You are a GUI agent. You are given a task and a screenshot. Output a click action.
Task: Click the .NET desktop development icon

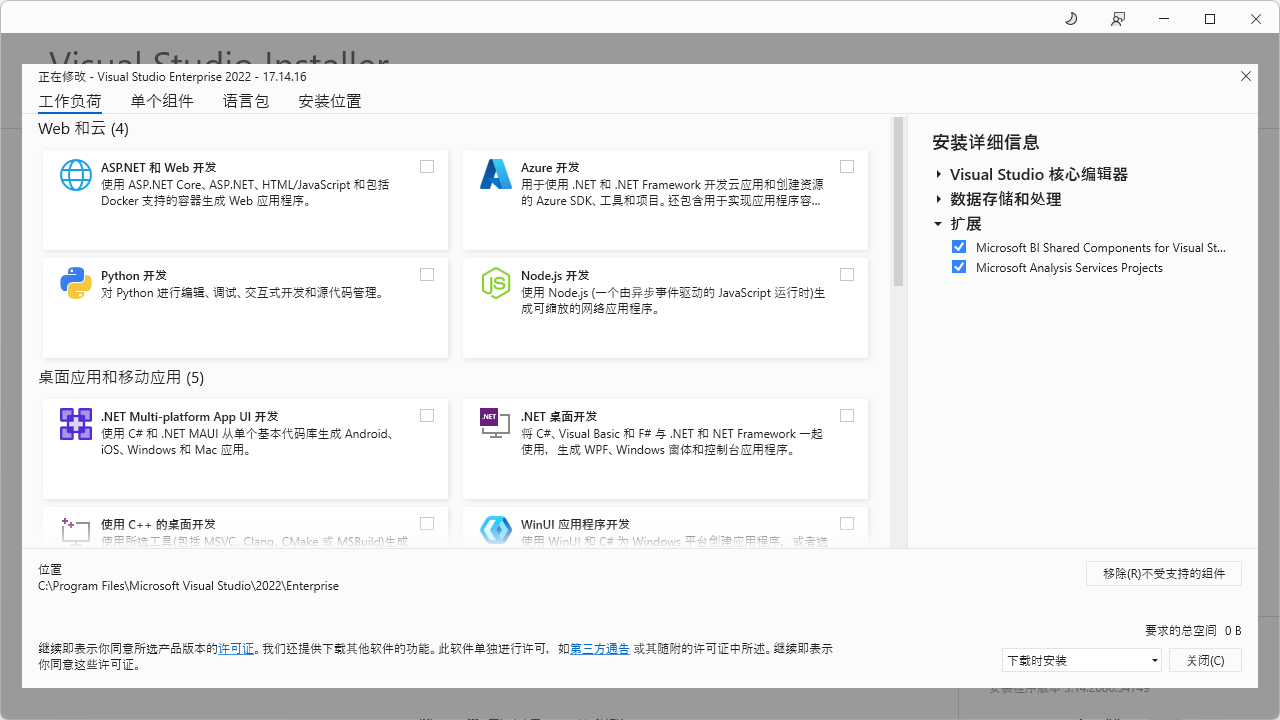(496, 424)
